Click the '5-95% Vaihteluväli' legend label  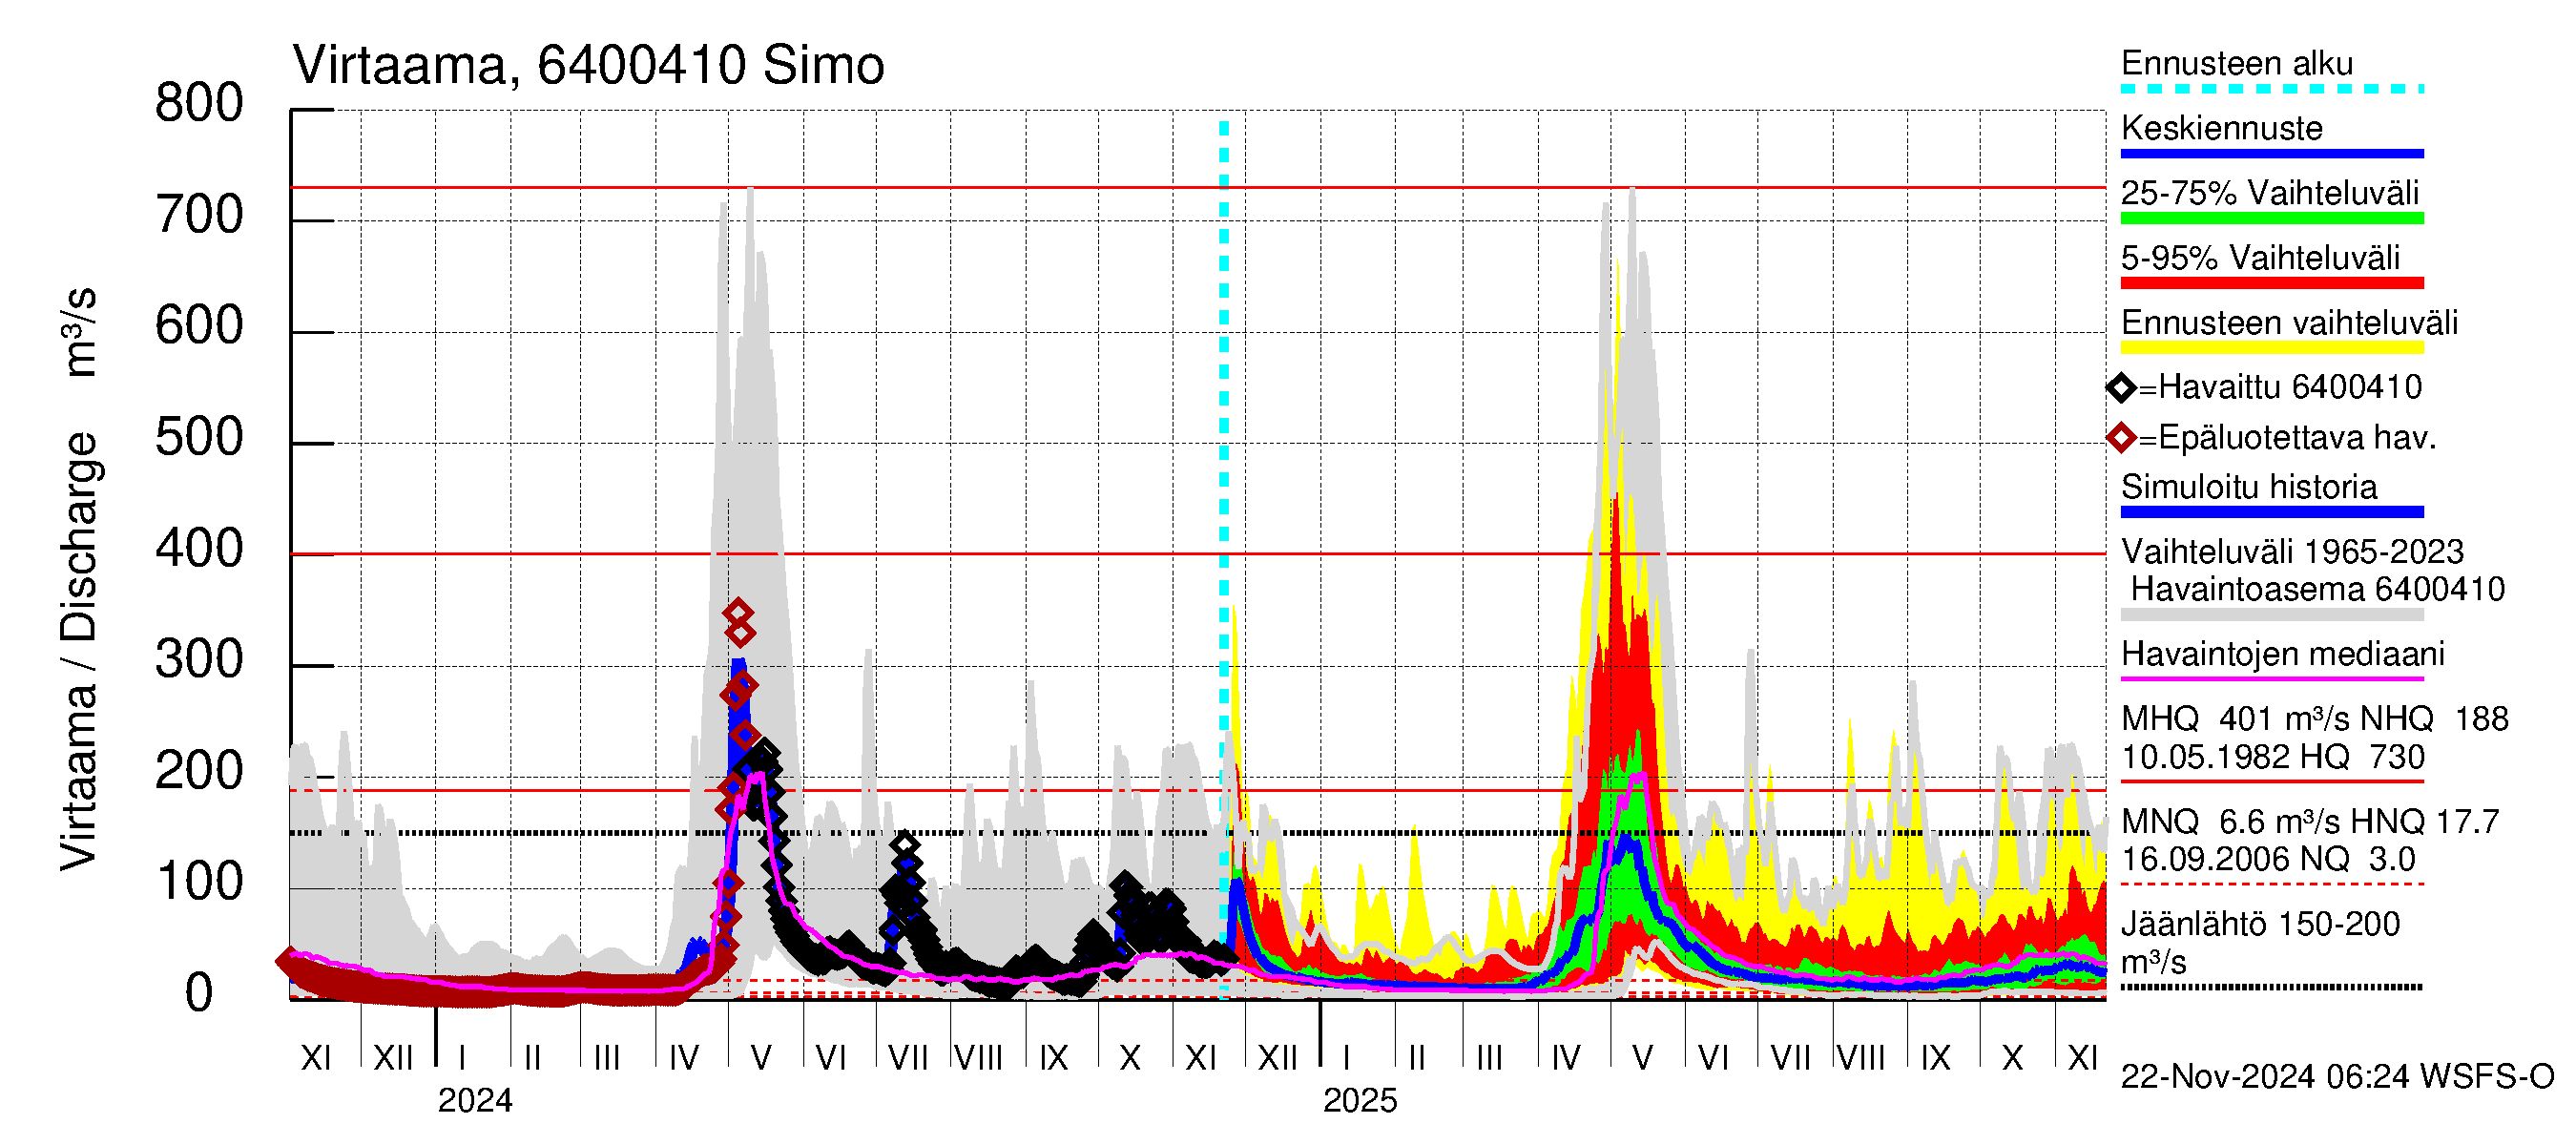coord(2260,258)
